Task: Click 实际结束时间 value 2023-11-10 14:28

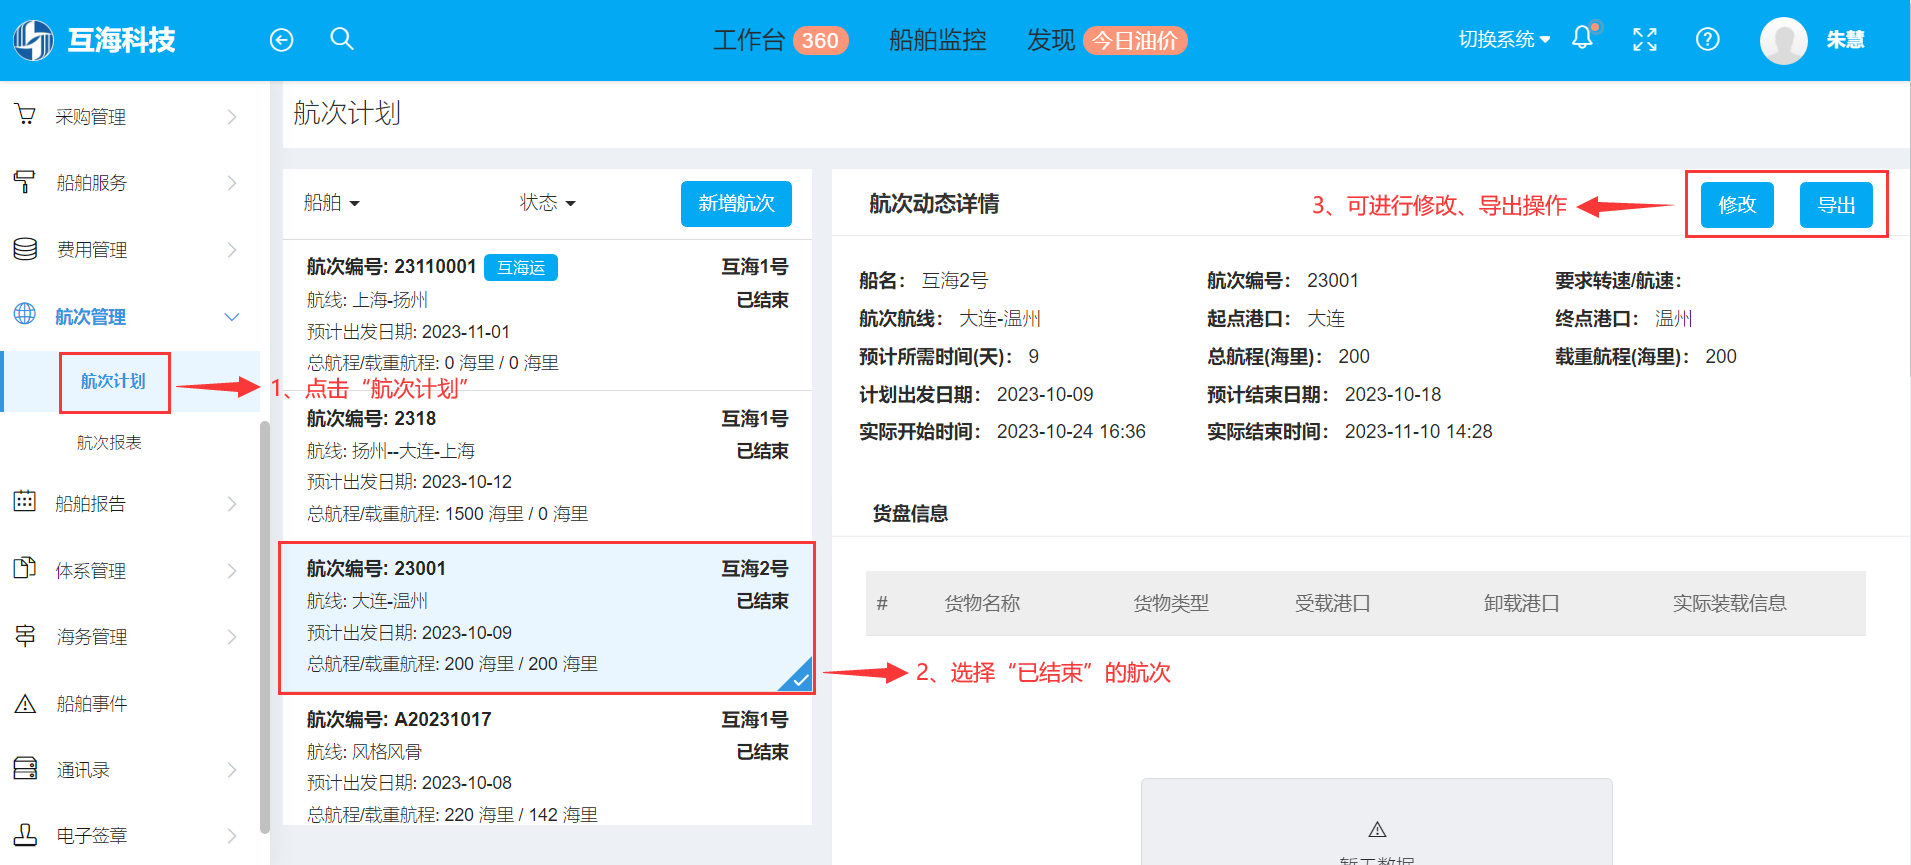Action: click(x=1418, y=431)
